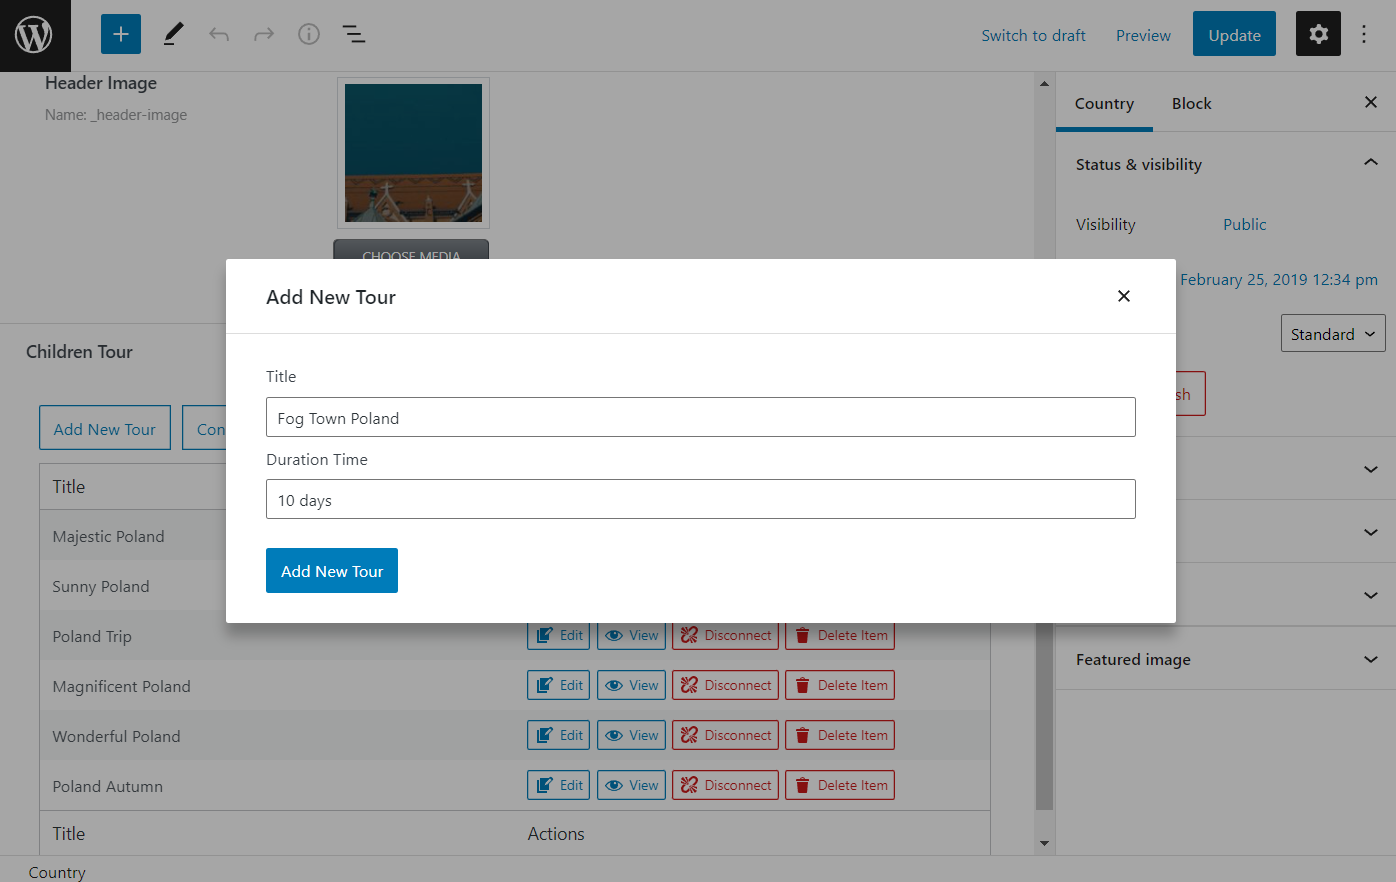Close the Add New Tour dialog
Image resolution: width=1396 pixels, height=882 pixels.
coord(1124,296)
